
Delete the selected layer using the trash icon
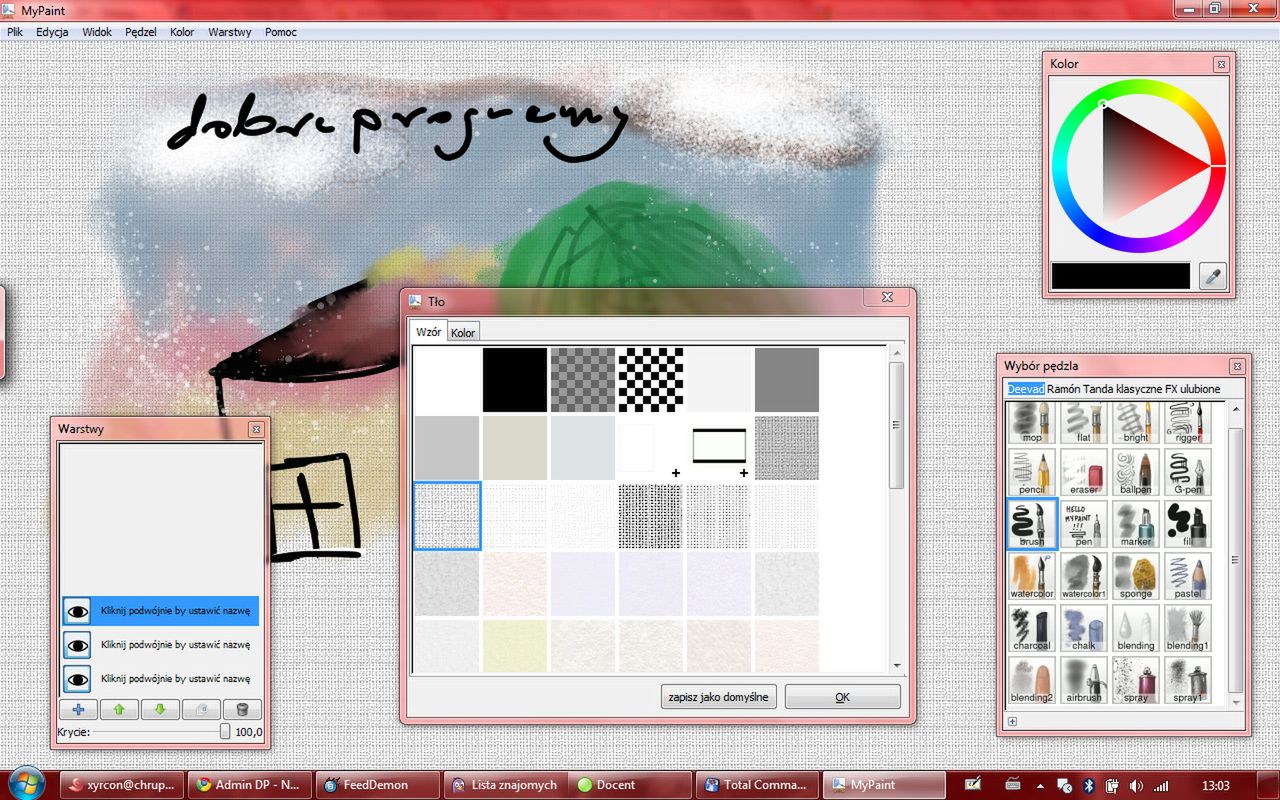point(241,709)
